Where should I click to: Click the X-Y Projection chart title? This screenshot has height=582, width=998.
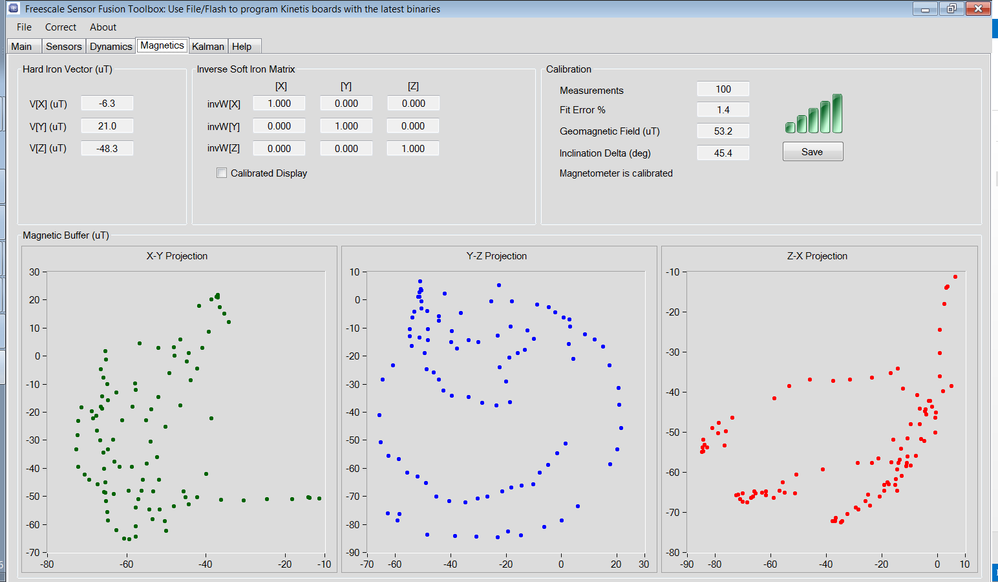click(x=177, y=256)
